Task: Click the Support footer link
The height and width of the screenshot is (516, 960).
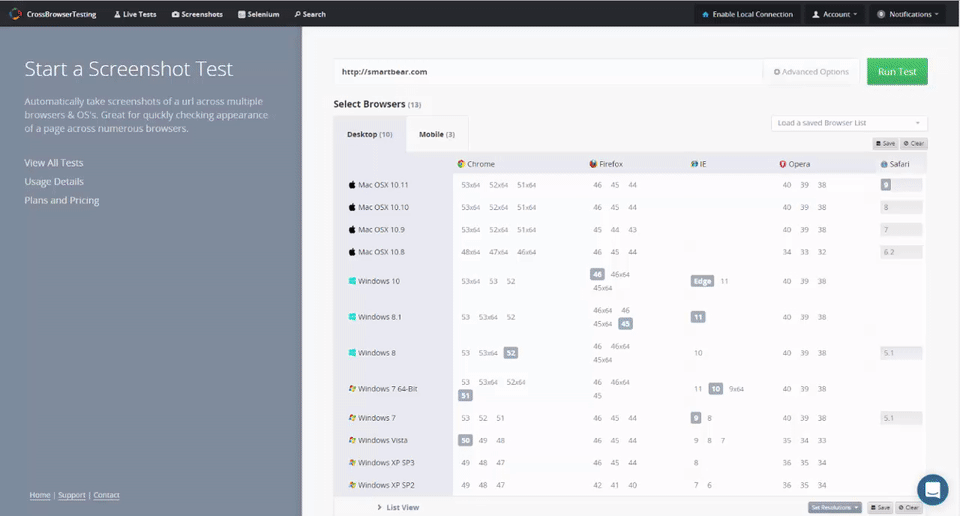Action: [x=72, y=495]
